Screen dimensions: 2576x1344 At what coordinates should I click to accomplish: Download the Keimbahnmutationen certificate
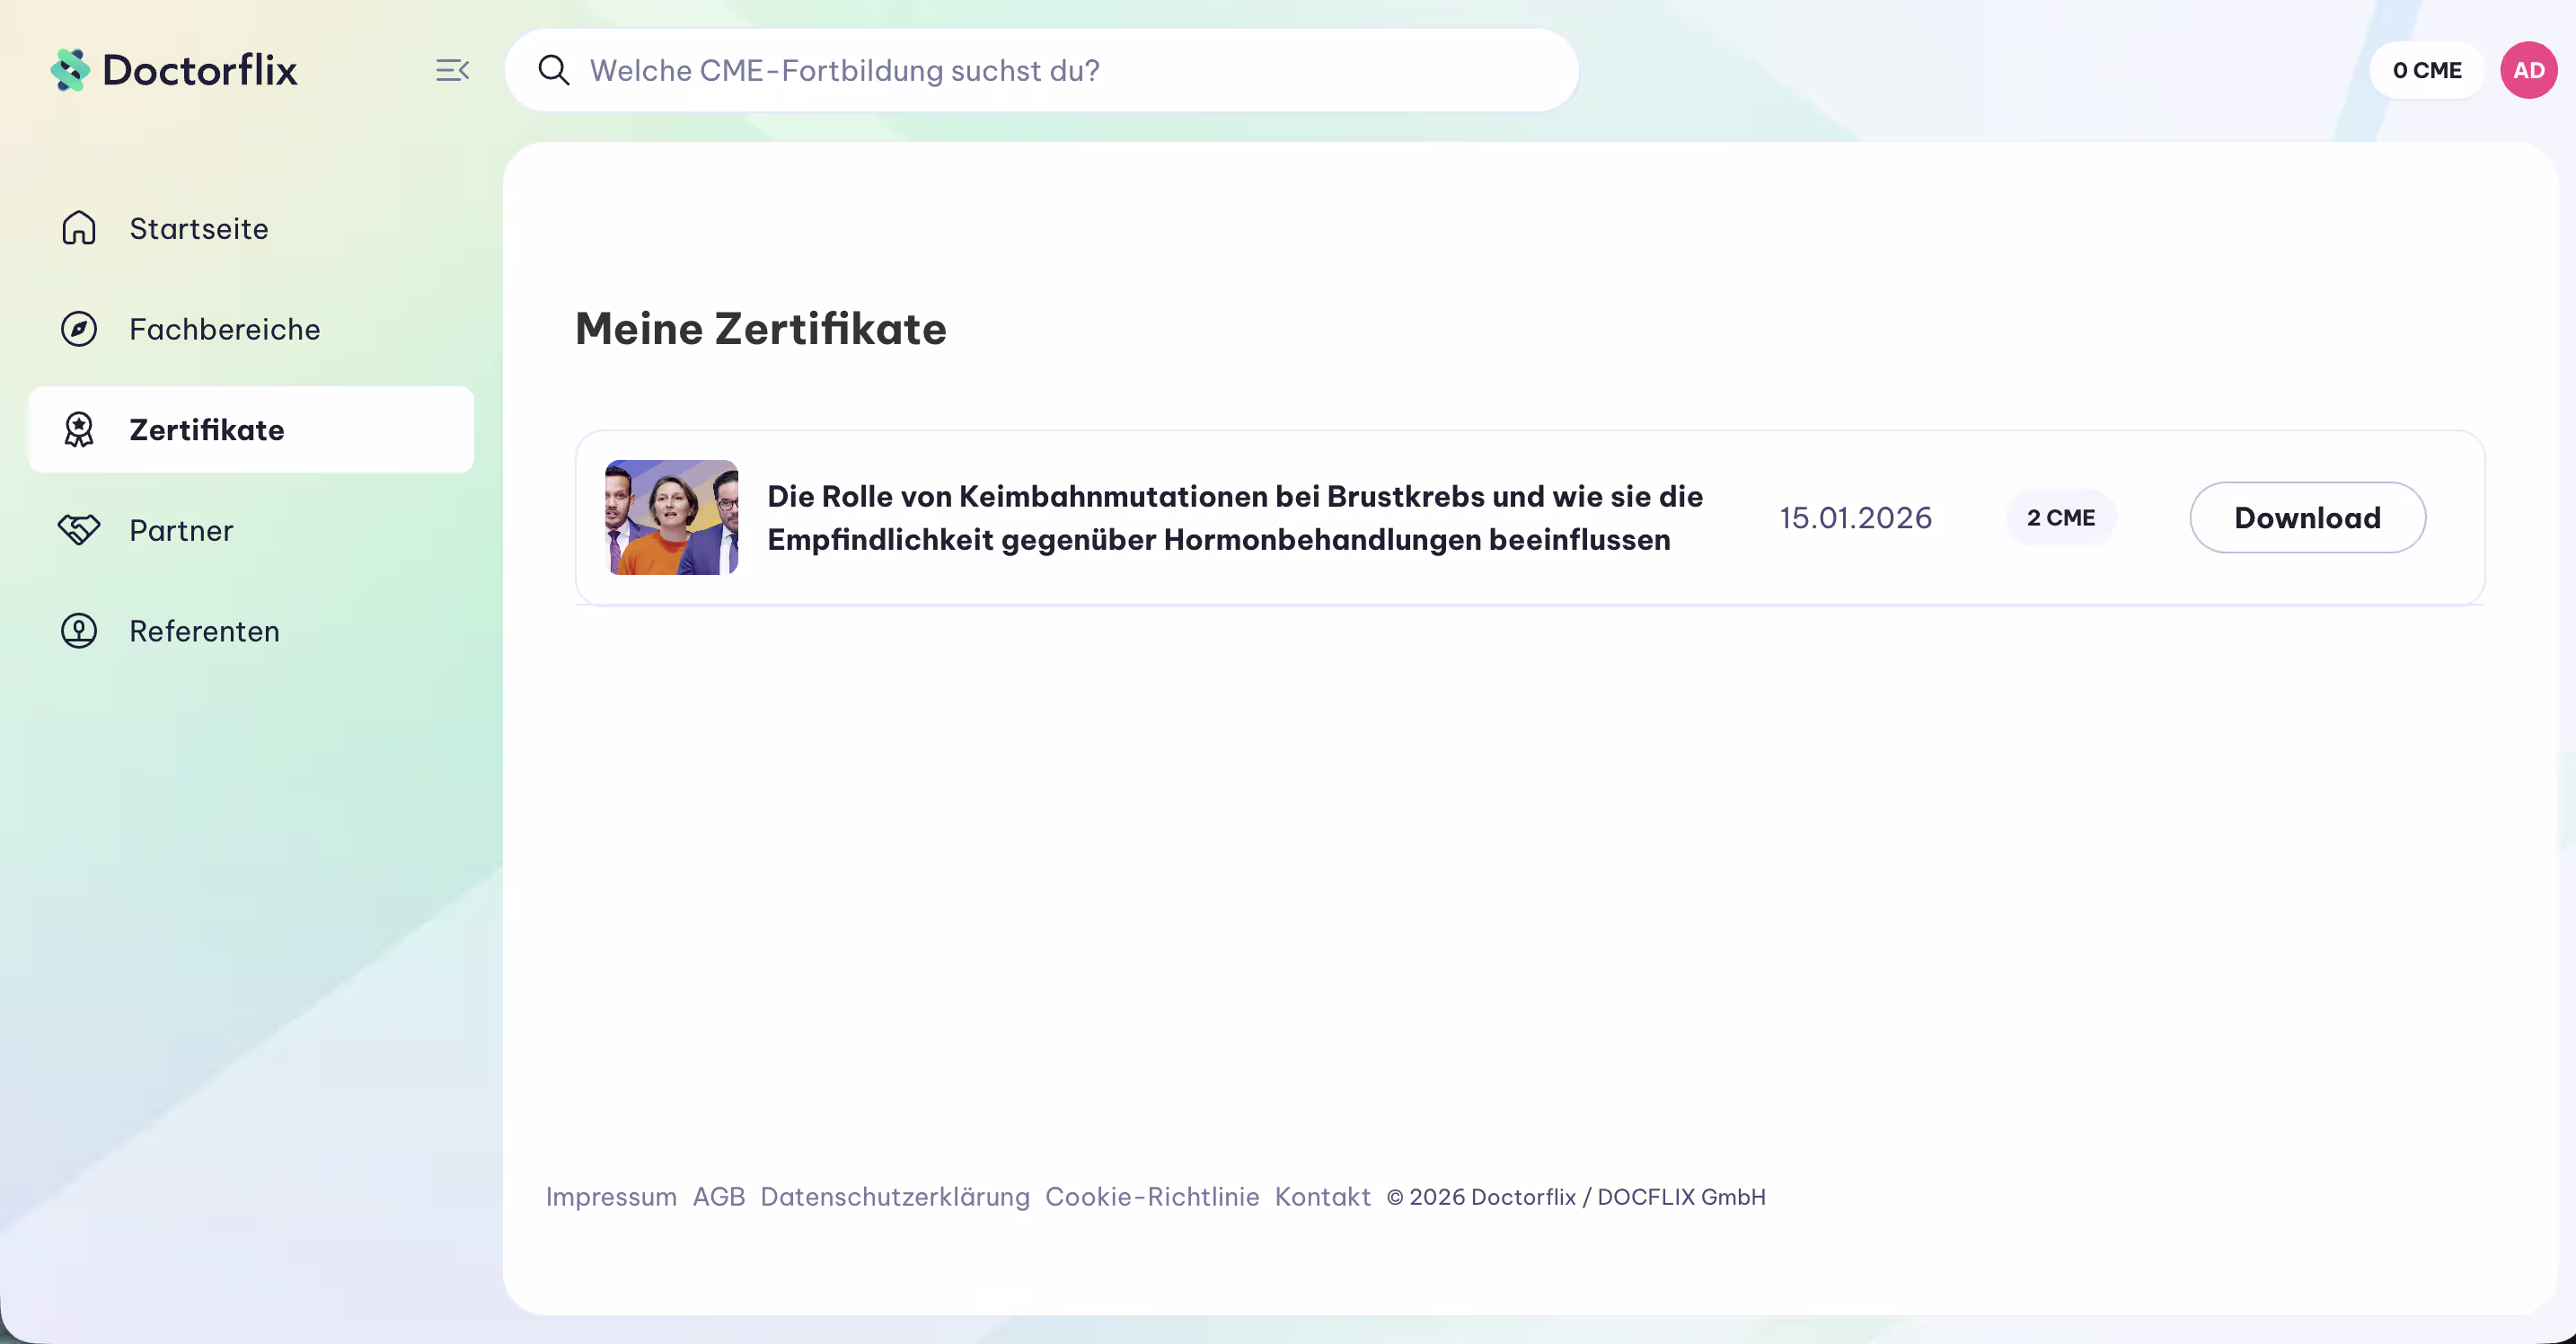[x=2307, y=517]
